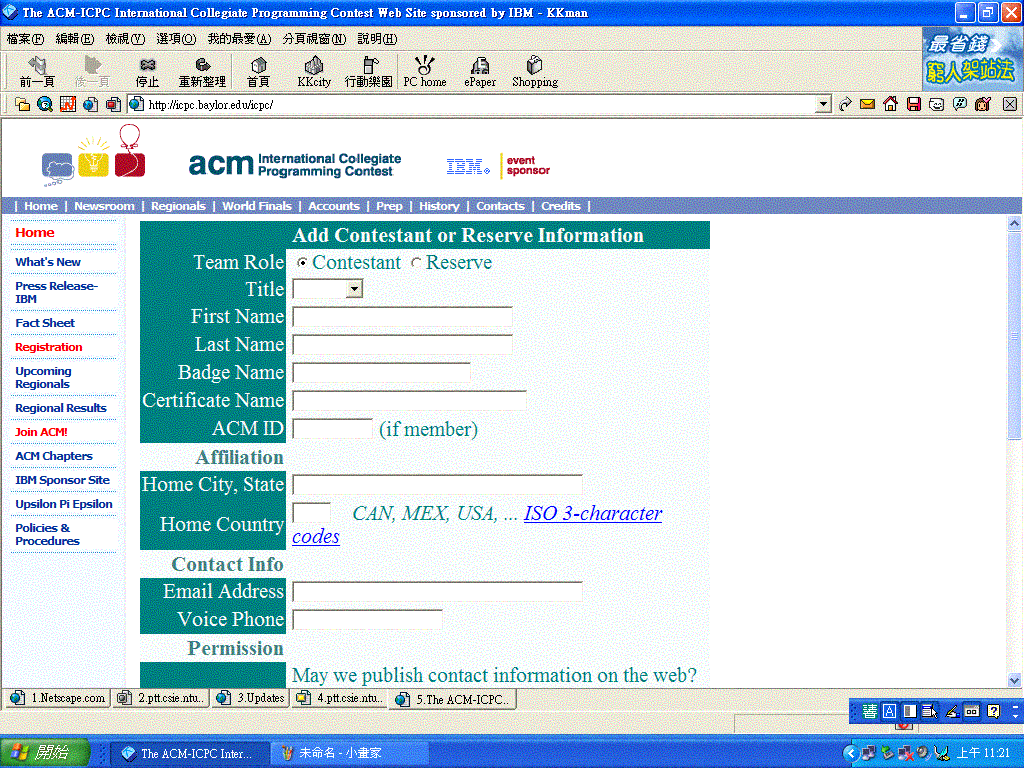Switch to the 3.Updates browser tab

(252, 698)
